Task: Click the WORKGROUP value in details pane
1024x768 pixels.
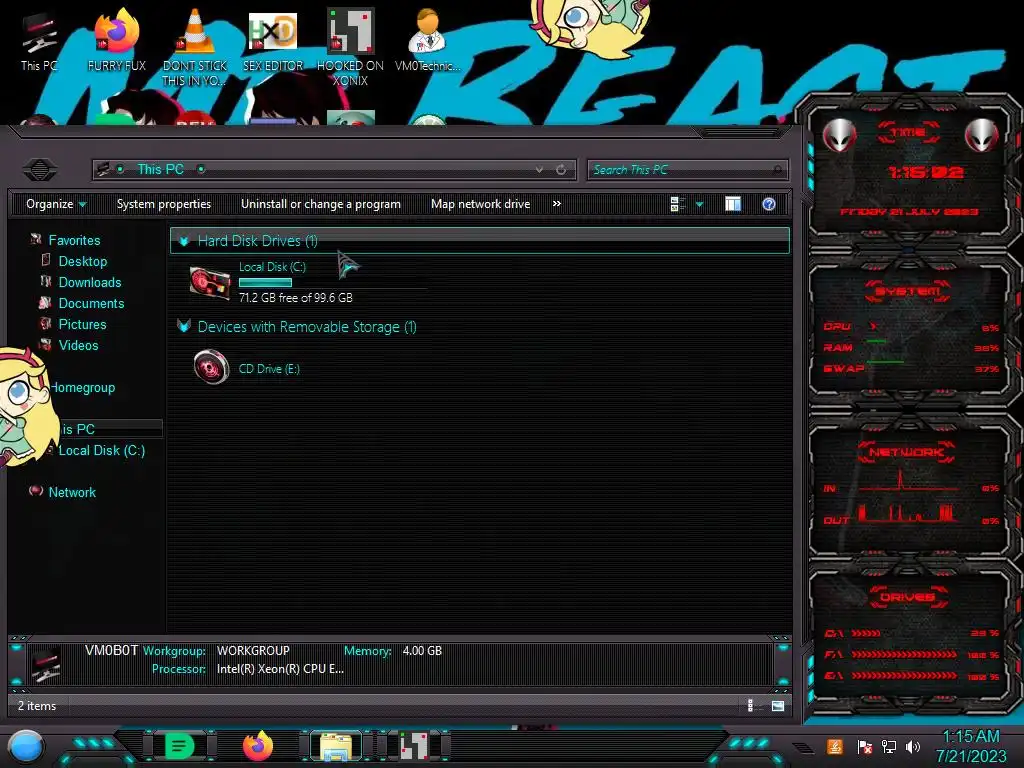Action: click(253, 651)
